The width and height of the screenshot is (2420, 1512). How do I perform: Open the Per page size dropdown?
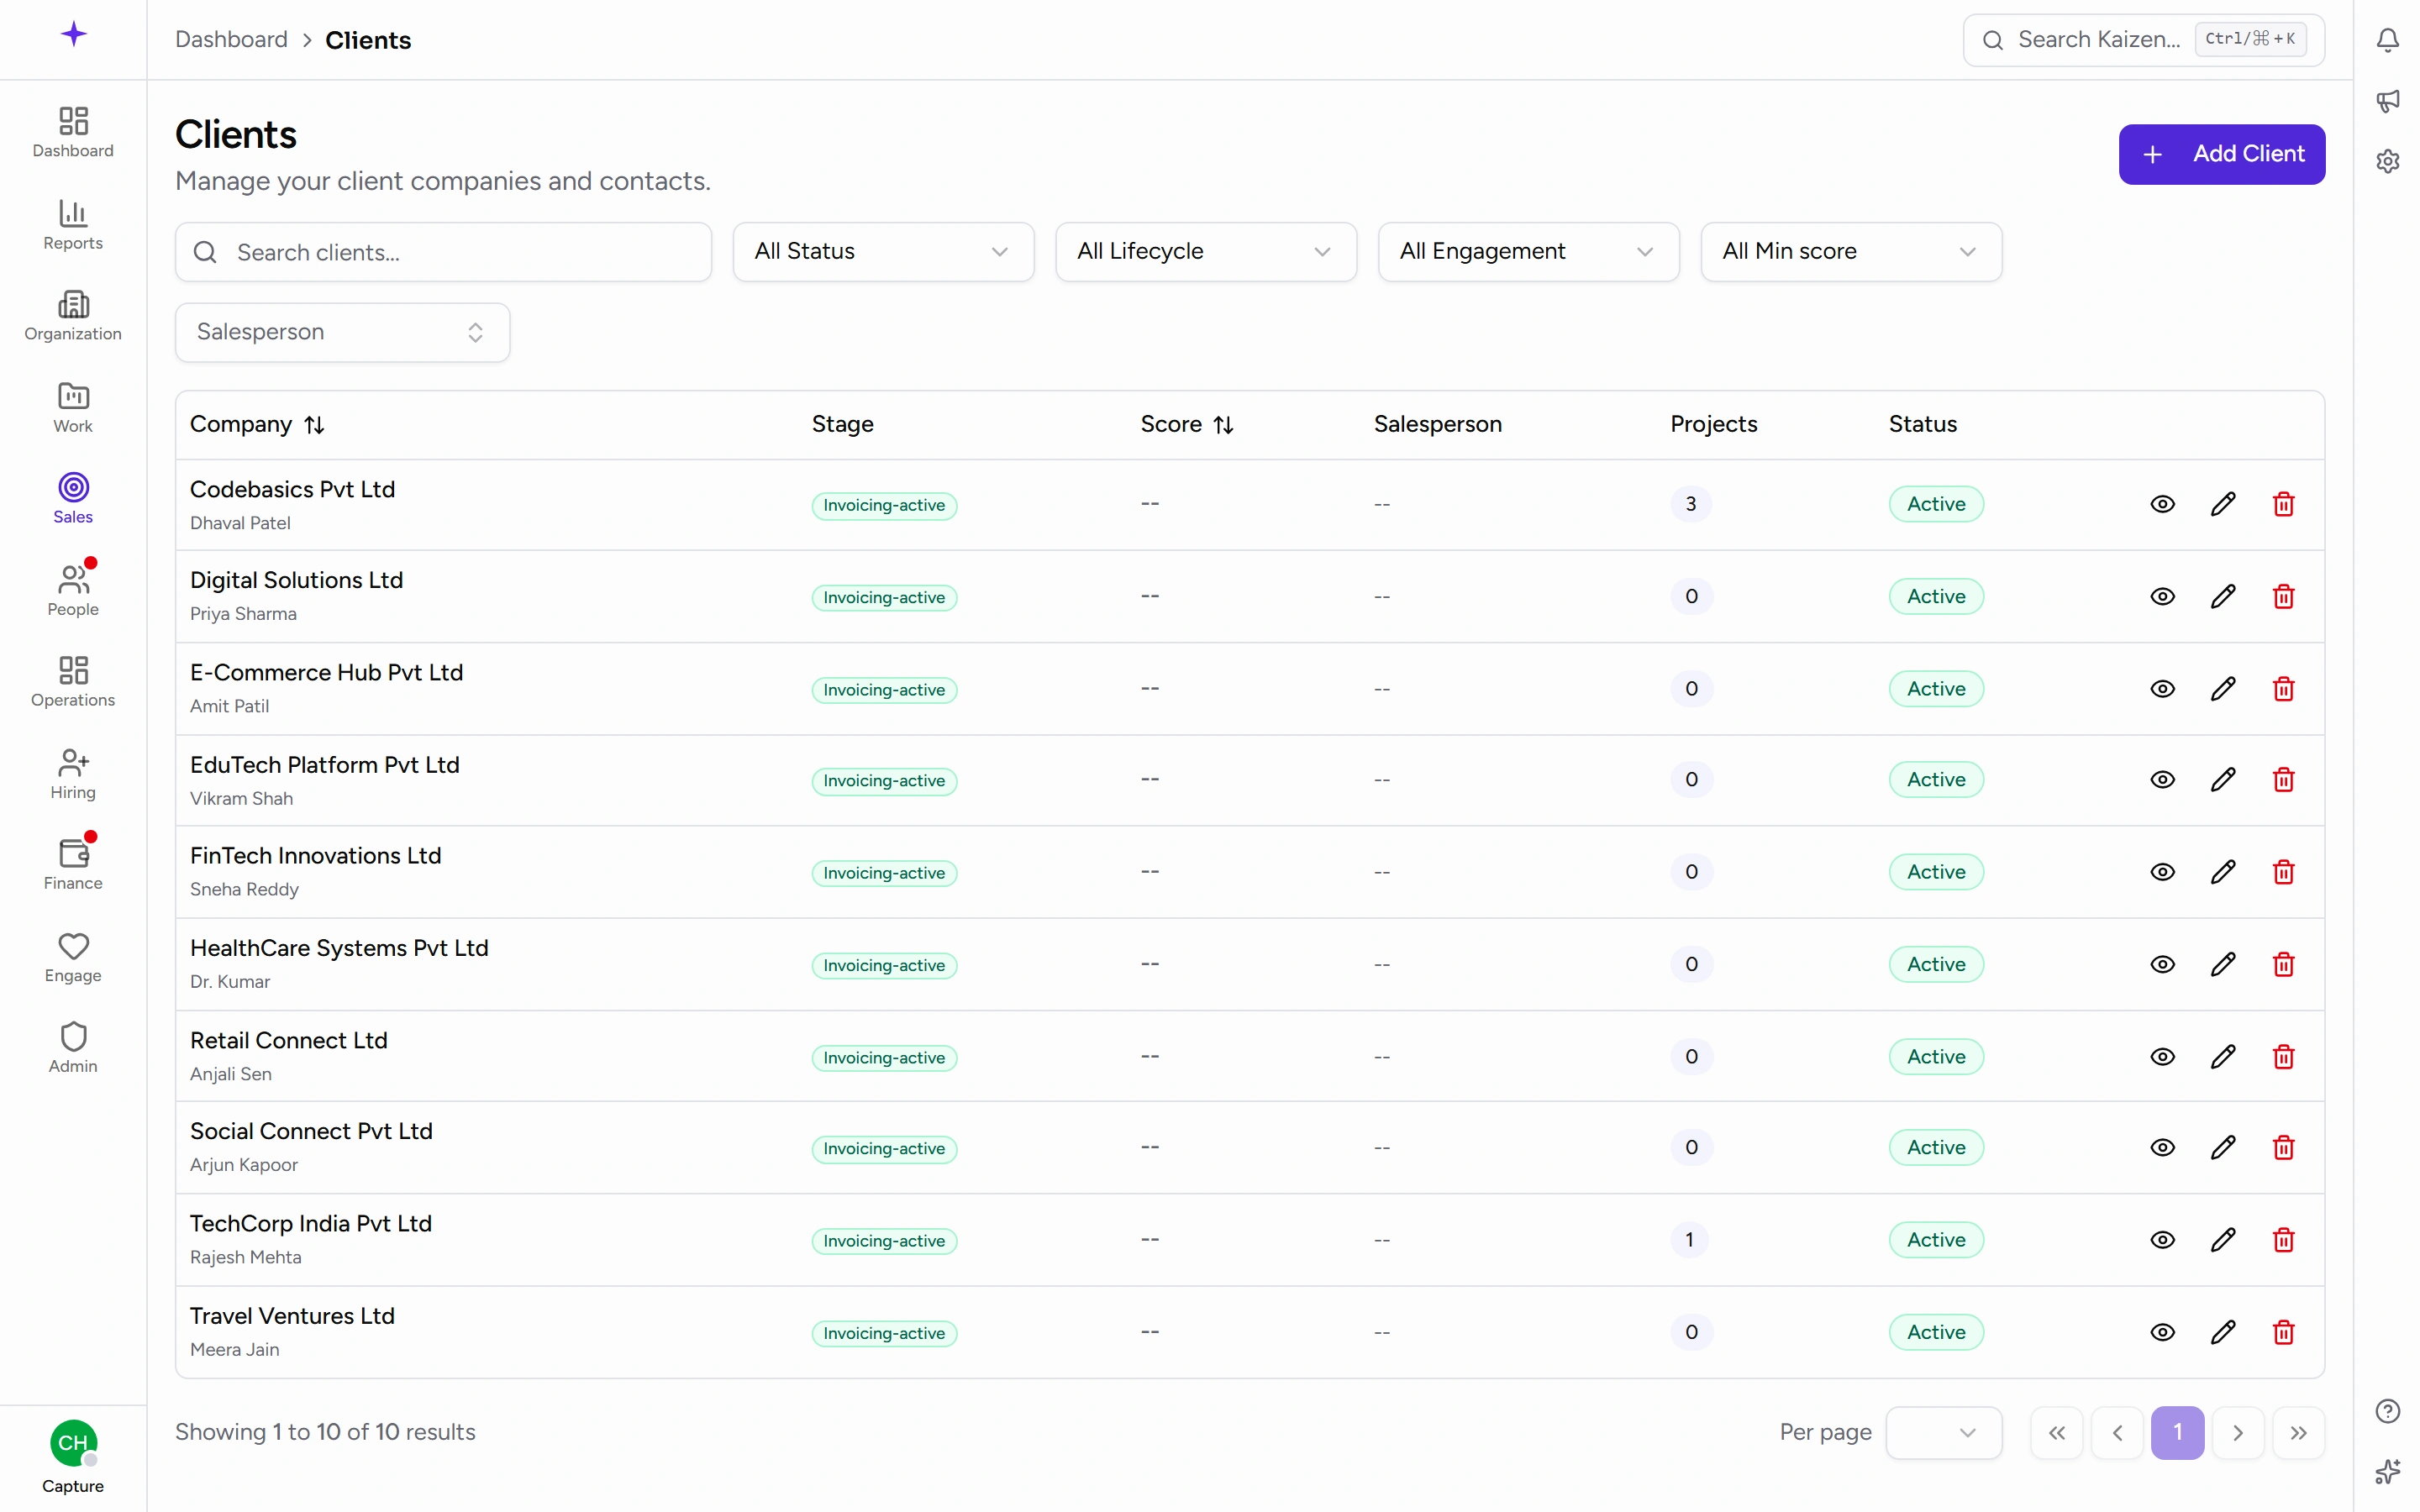(1943, 1433)
